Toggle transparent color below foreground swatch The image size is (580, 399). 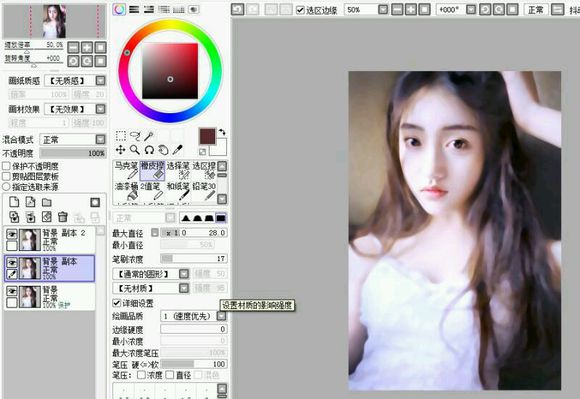(x=203, y=152)
